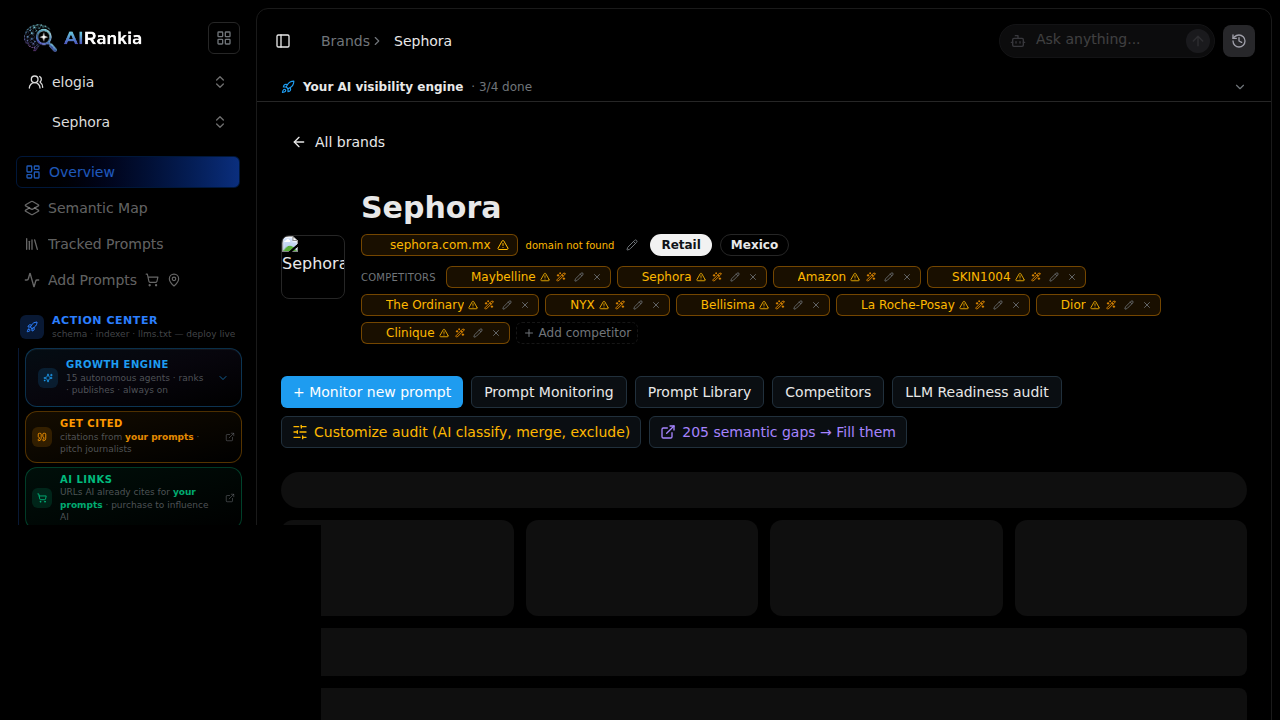
Task: Open the AI Links external link icon
Action: [230, 498]
